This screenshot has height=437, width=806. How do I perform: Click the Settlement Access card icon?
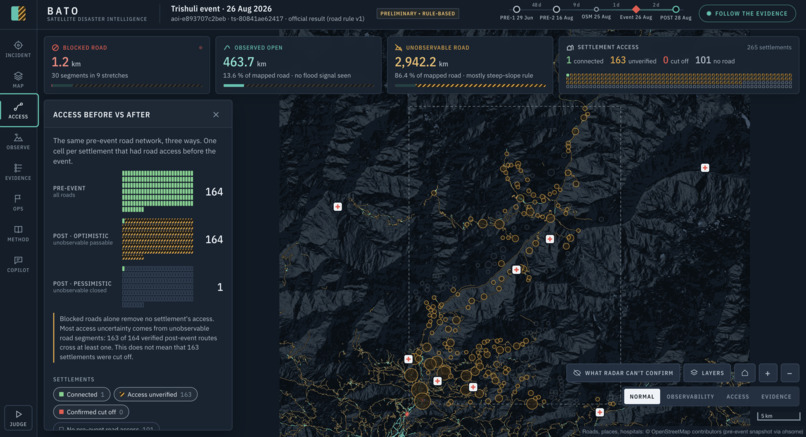[x=570, y=47]
